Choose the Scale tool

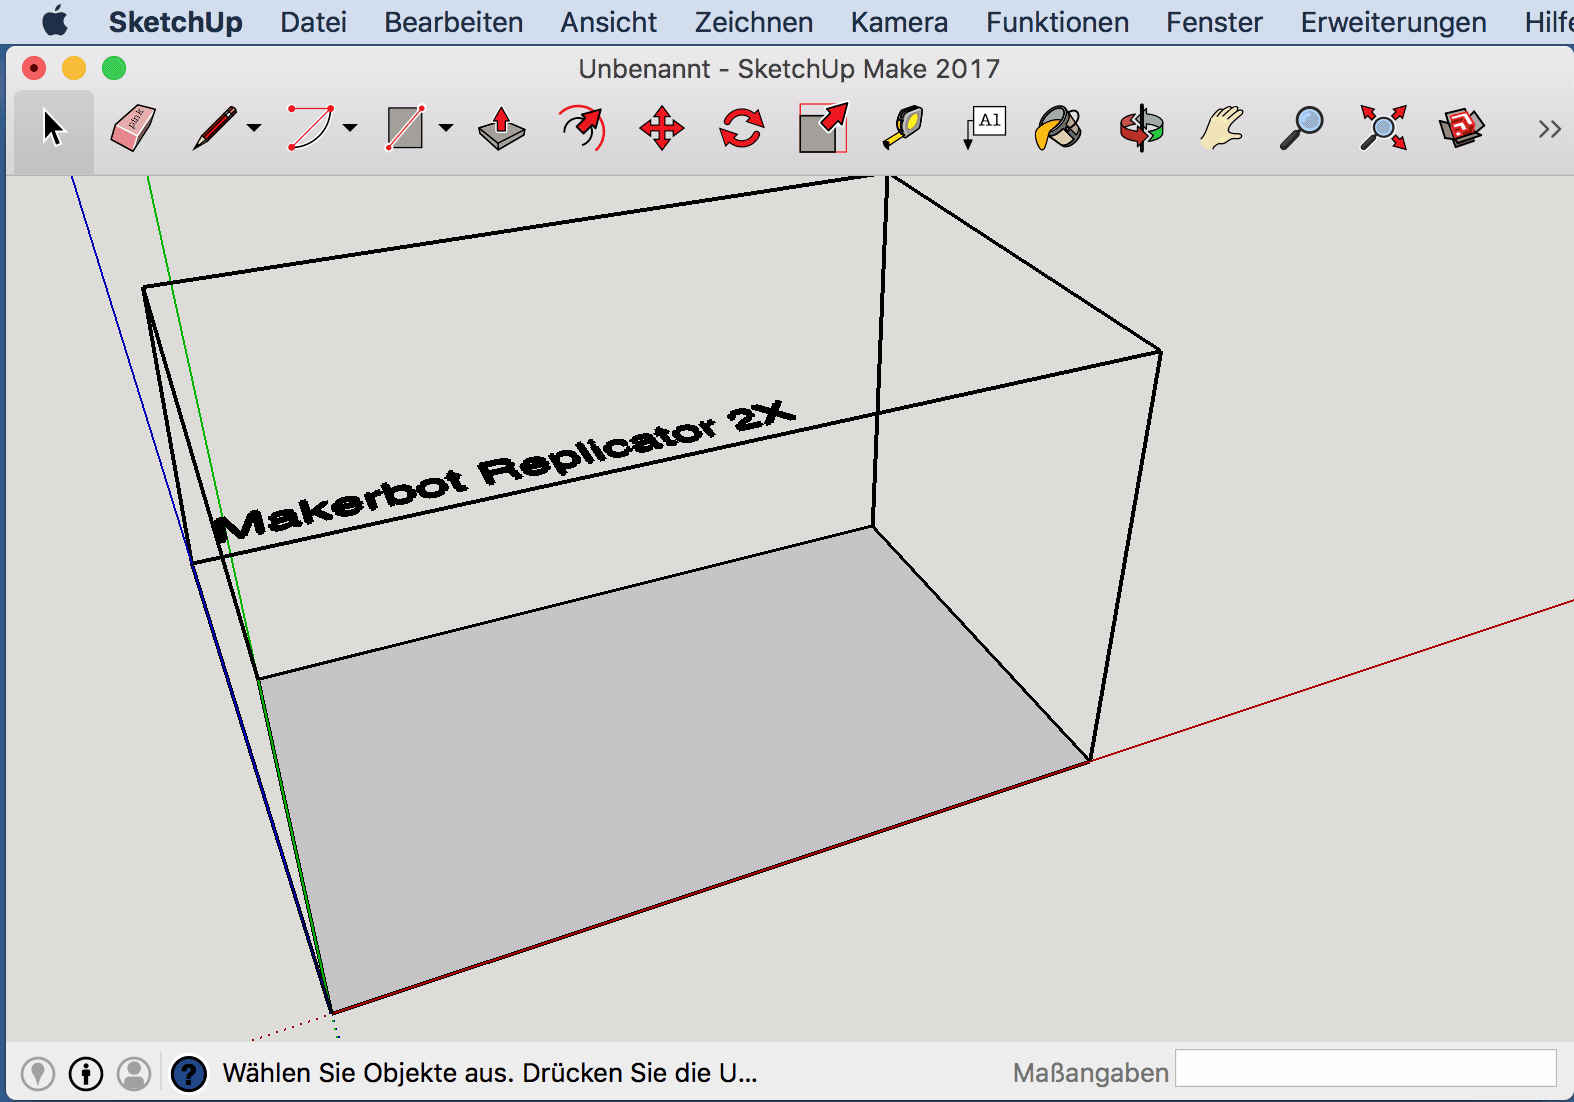tap(823, 128)
